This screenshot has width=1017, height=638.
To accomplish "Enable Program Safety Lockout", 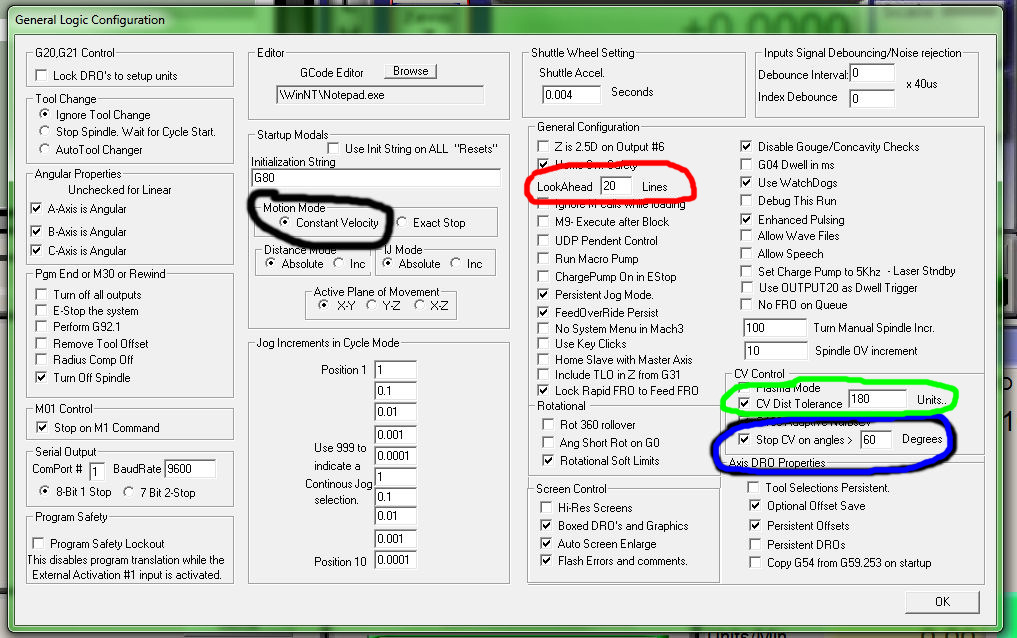I will pyautogui.click(x=42, y=544).
